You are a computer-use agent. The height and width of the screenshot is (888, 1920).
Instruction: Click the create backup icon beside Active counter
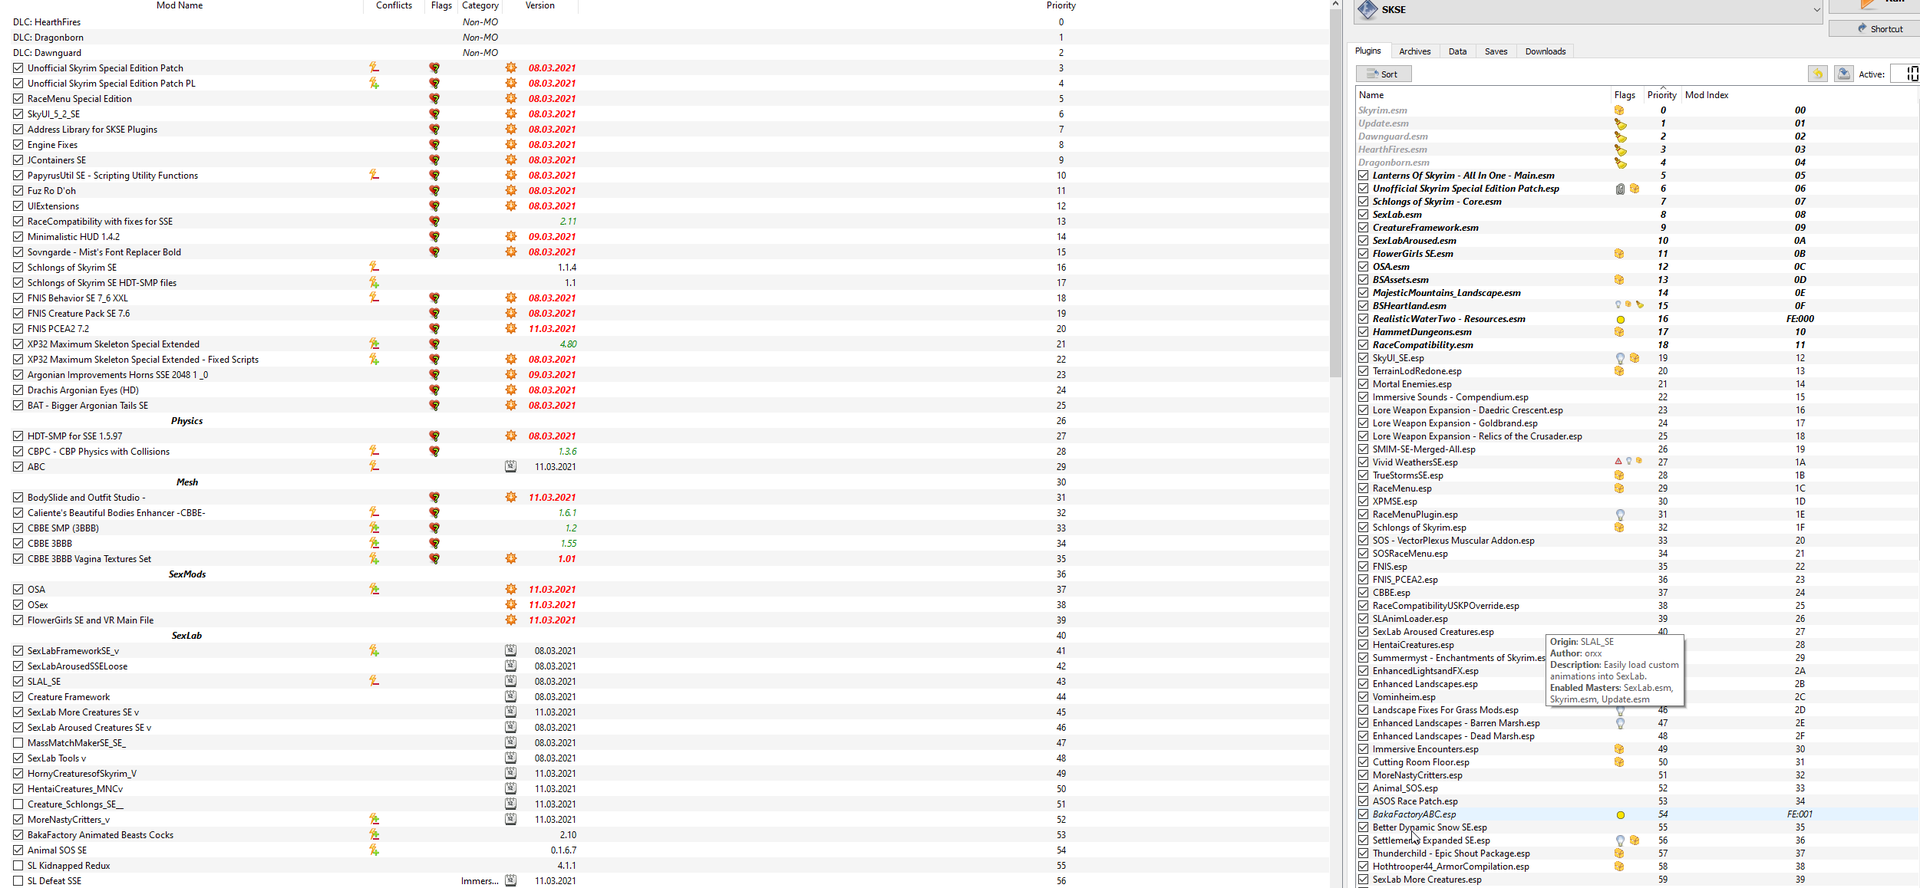coord(1843,74)
